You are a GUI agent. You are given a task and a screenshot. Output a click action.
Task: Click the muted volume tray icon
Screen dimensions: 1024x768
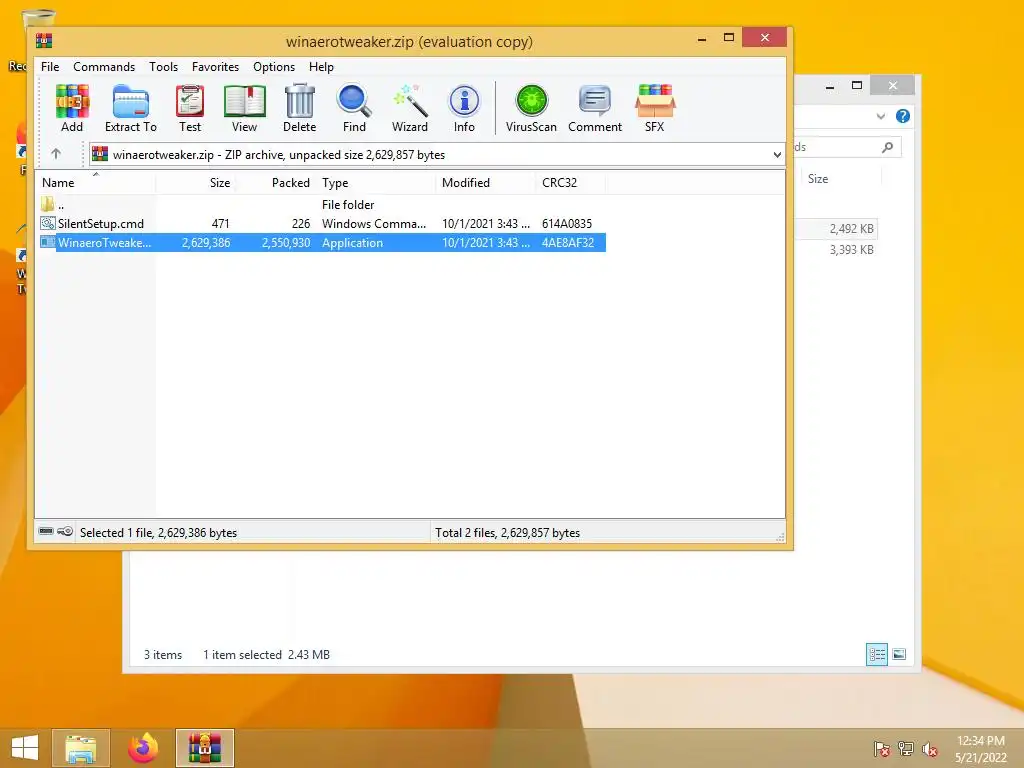click(x=930, y=749)
